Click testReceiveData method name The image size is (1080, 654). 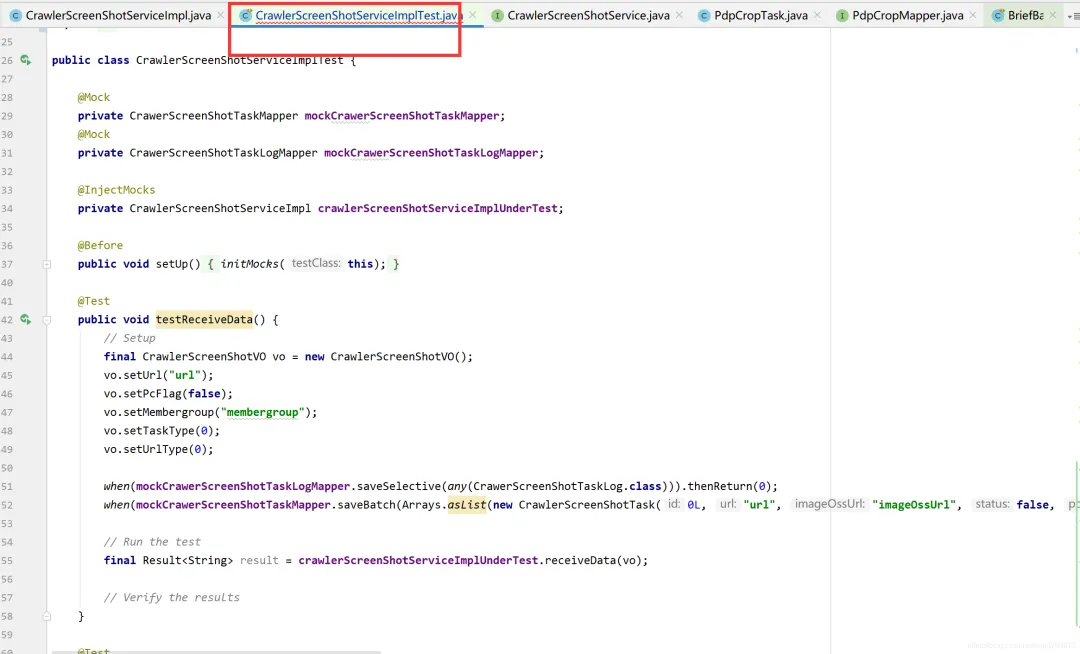pyautogui.click(x=204, y=319)
